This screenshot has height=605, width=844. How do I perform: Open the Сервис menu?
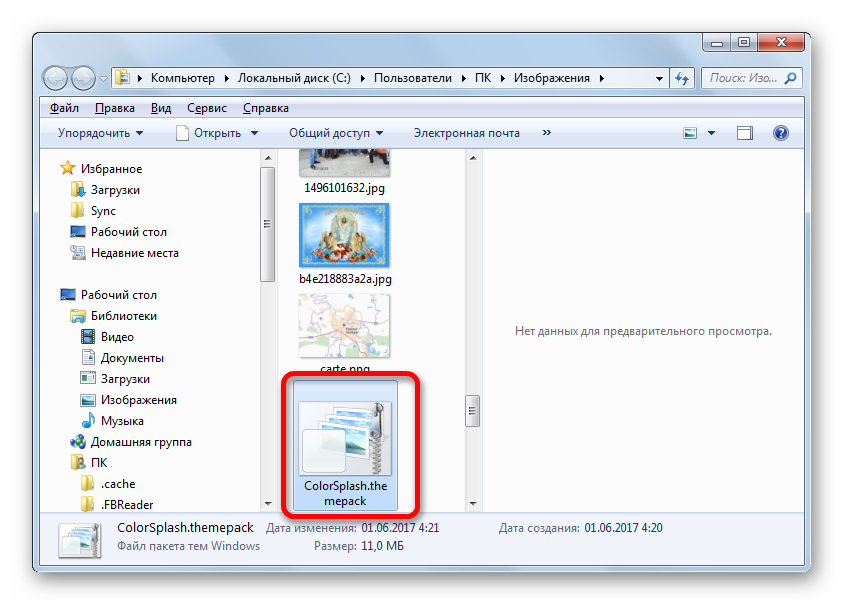206,108
